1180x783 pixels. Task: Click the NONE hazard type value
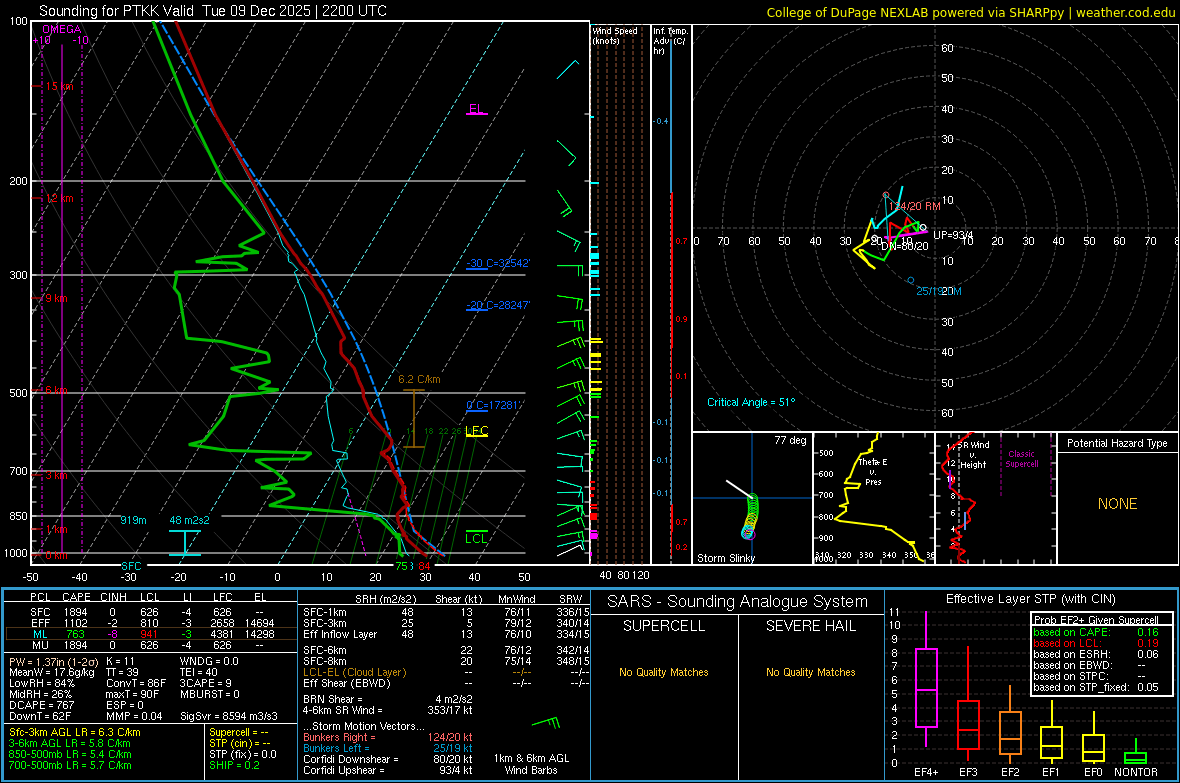tap(1118, 504)
